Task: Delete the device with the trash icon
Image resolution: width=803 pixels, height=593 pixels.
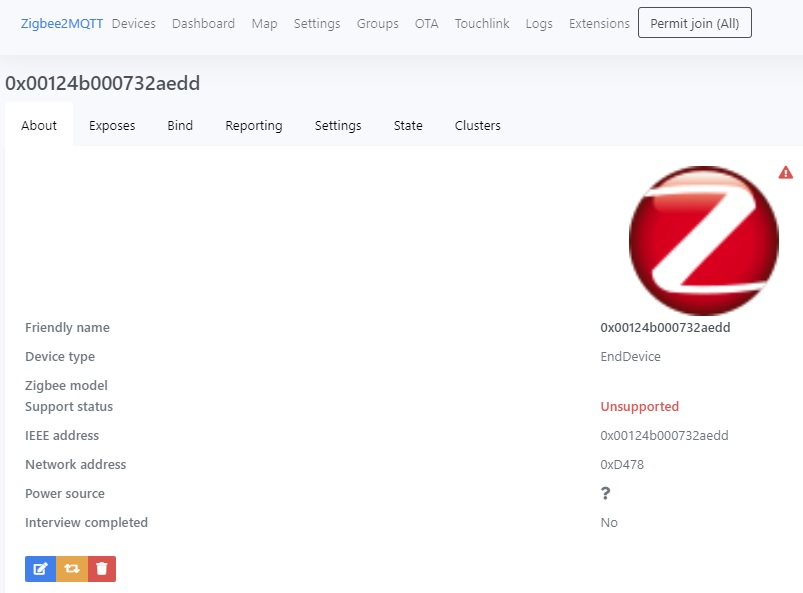Action: (100, 568)
